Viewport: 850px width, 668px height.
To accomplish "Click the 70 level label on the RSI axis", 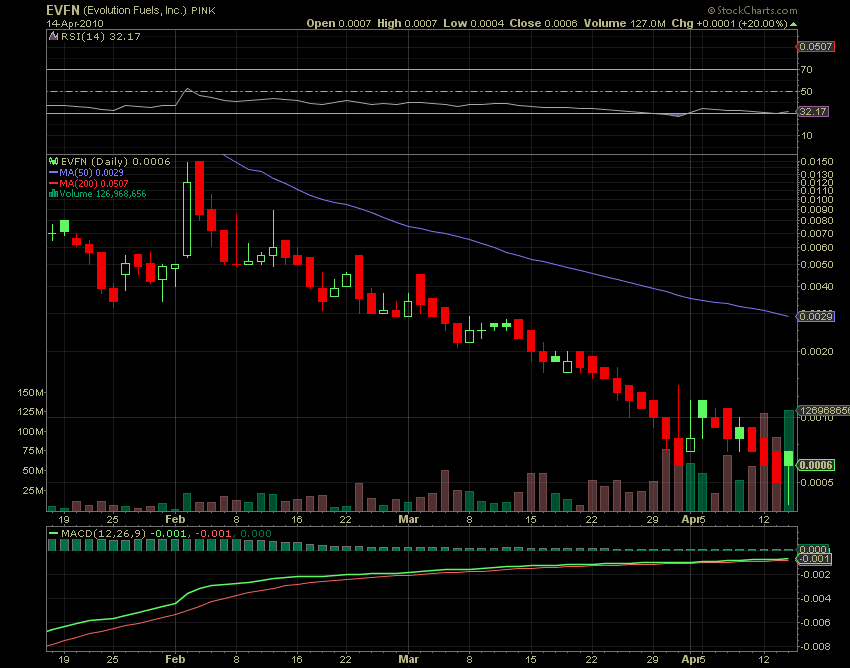I will (x=807, y=69).
